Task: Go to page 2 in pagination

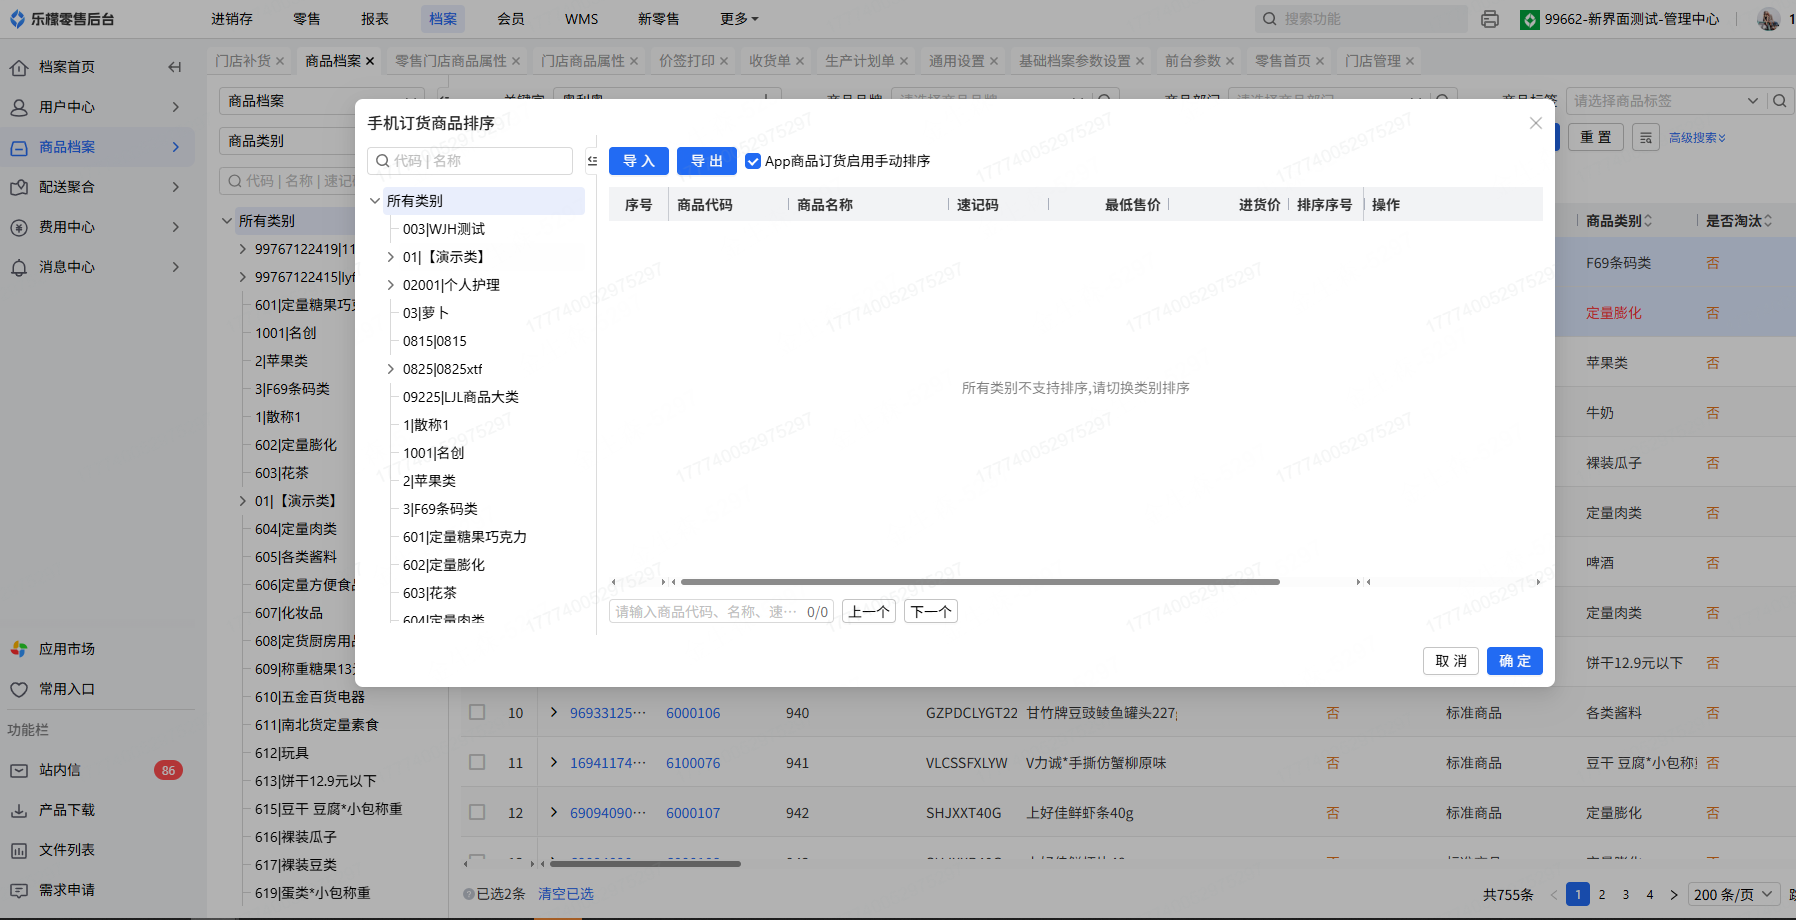Action: point(1602,894)
